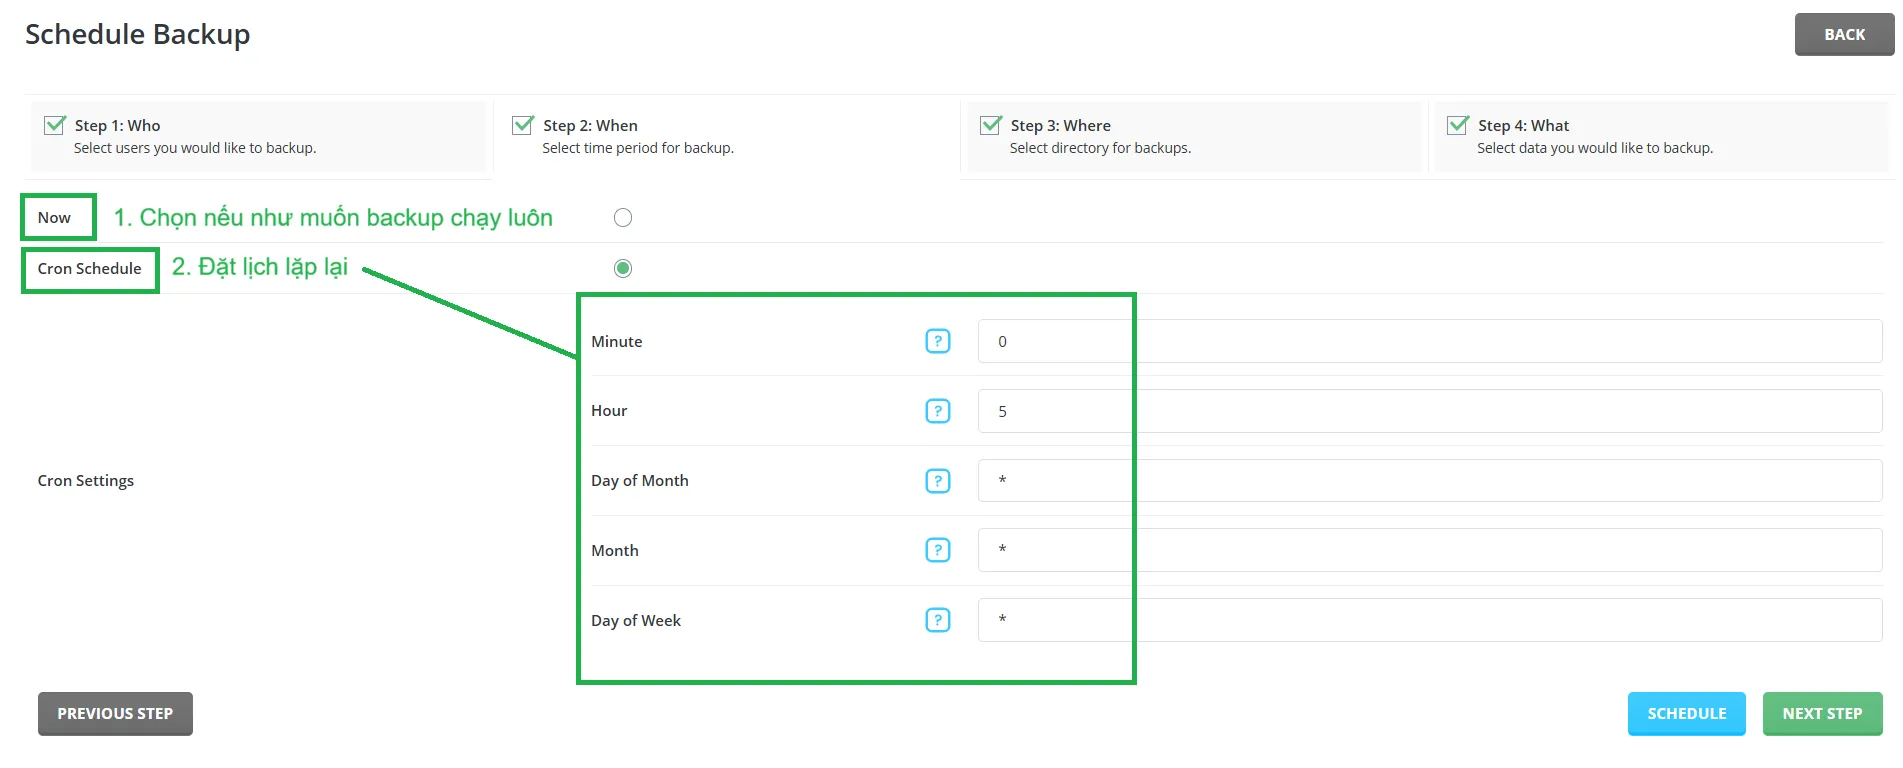Click the Step 2 When checkmark icon
This screenshot has width=1903, height=768.
(x=523, y=125)
